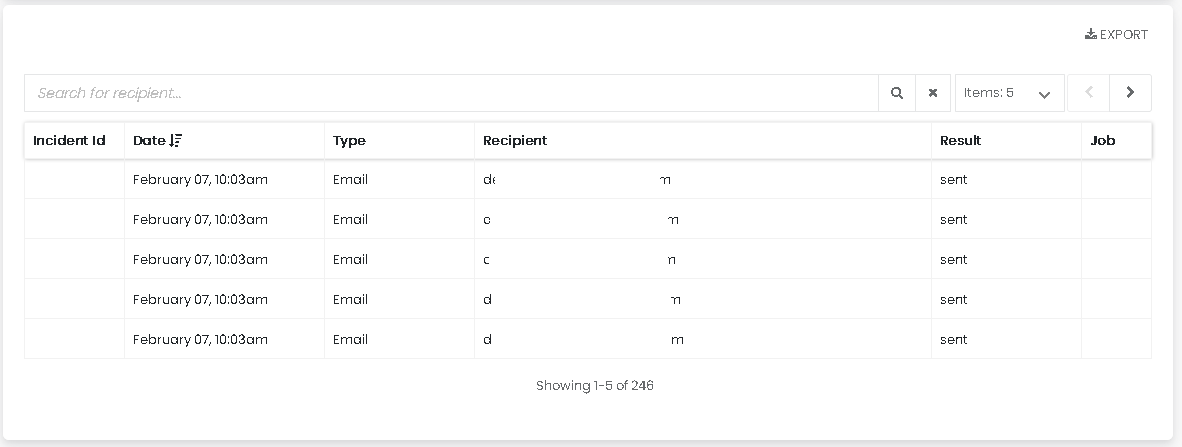Viewport: 1182px width, 447px height.
Task: Click the third row's sent result
Action: click(x=953, y=260)
